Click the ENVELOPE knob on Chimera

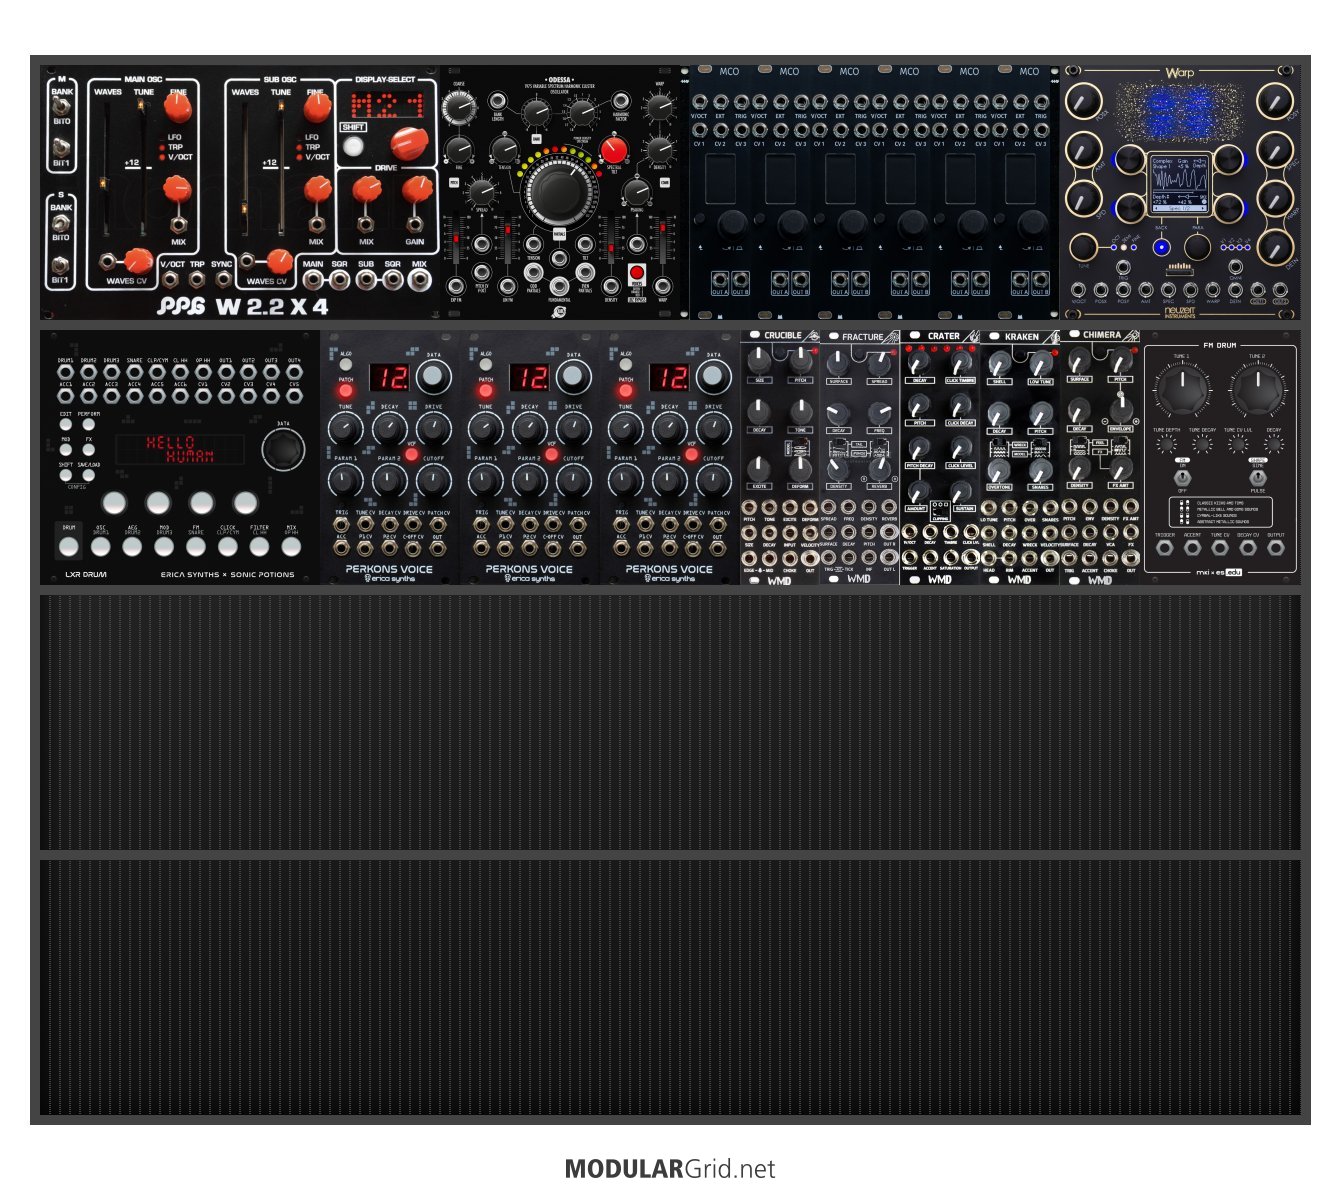(x=1121, y=410)
